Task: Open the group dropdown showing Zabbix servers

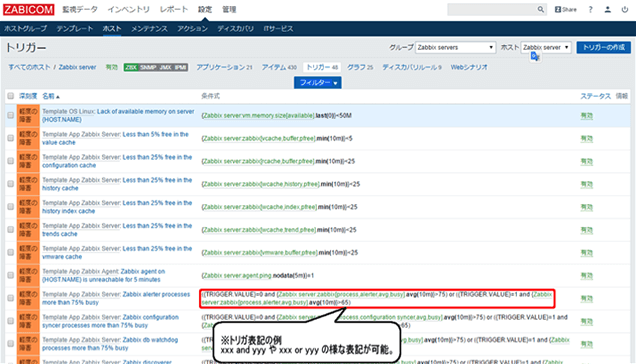Action: [x=456, y=47]
